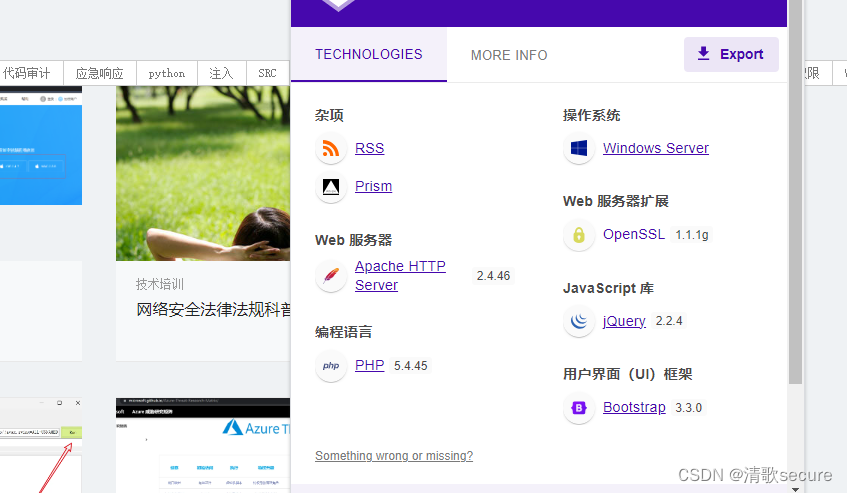Switch to the TECHNOLOGIES tab

coord(369,55)
